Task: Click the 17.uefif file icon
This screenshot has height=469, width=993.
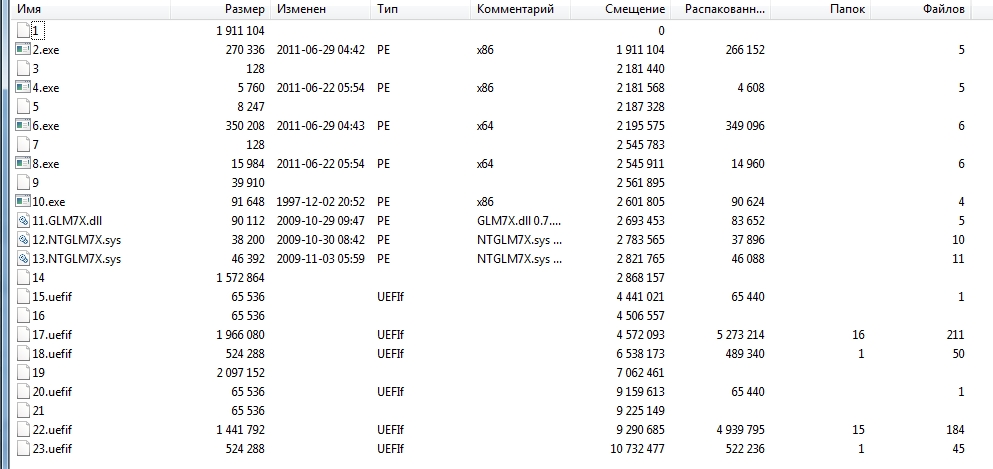Action: click(23, 334)
